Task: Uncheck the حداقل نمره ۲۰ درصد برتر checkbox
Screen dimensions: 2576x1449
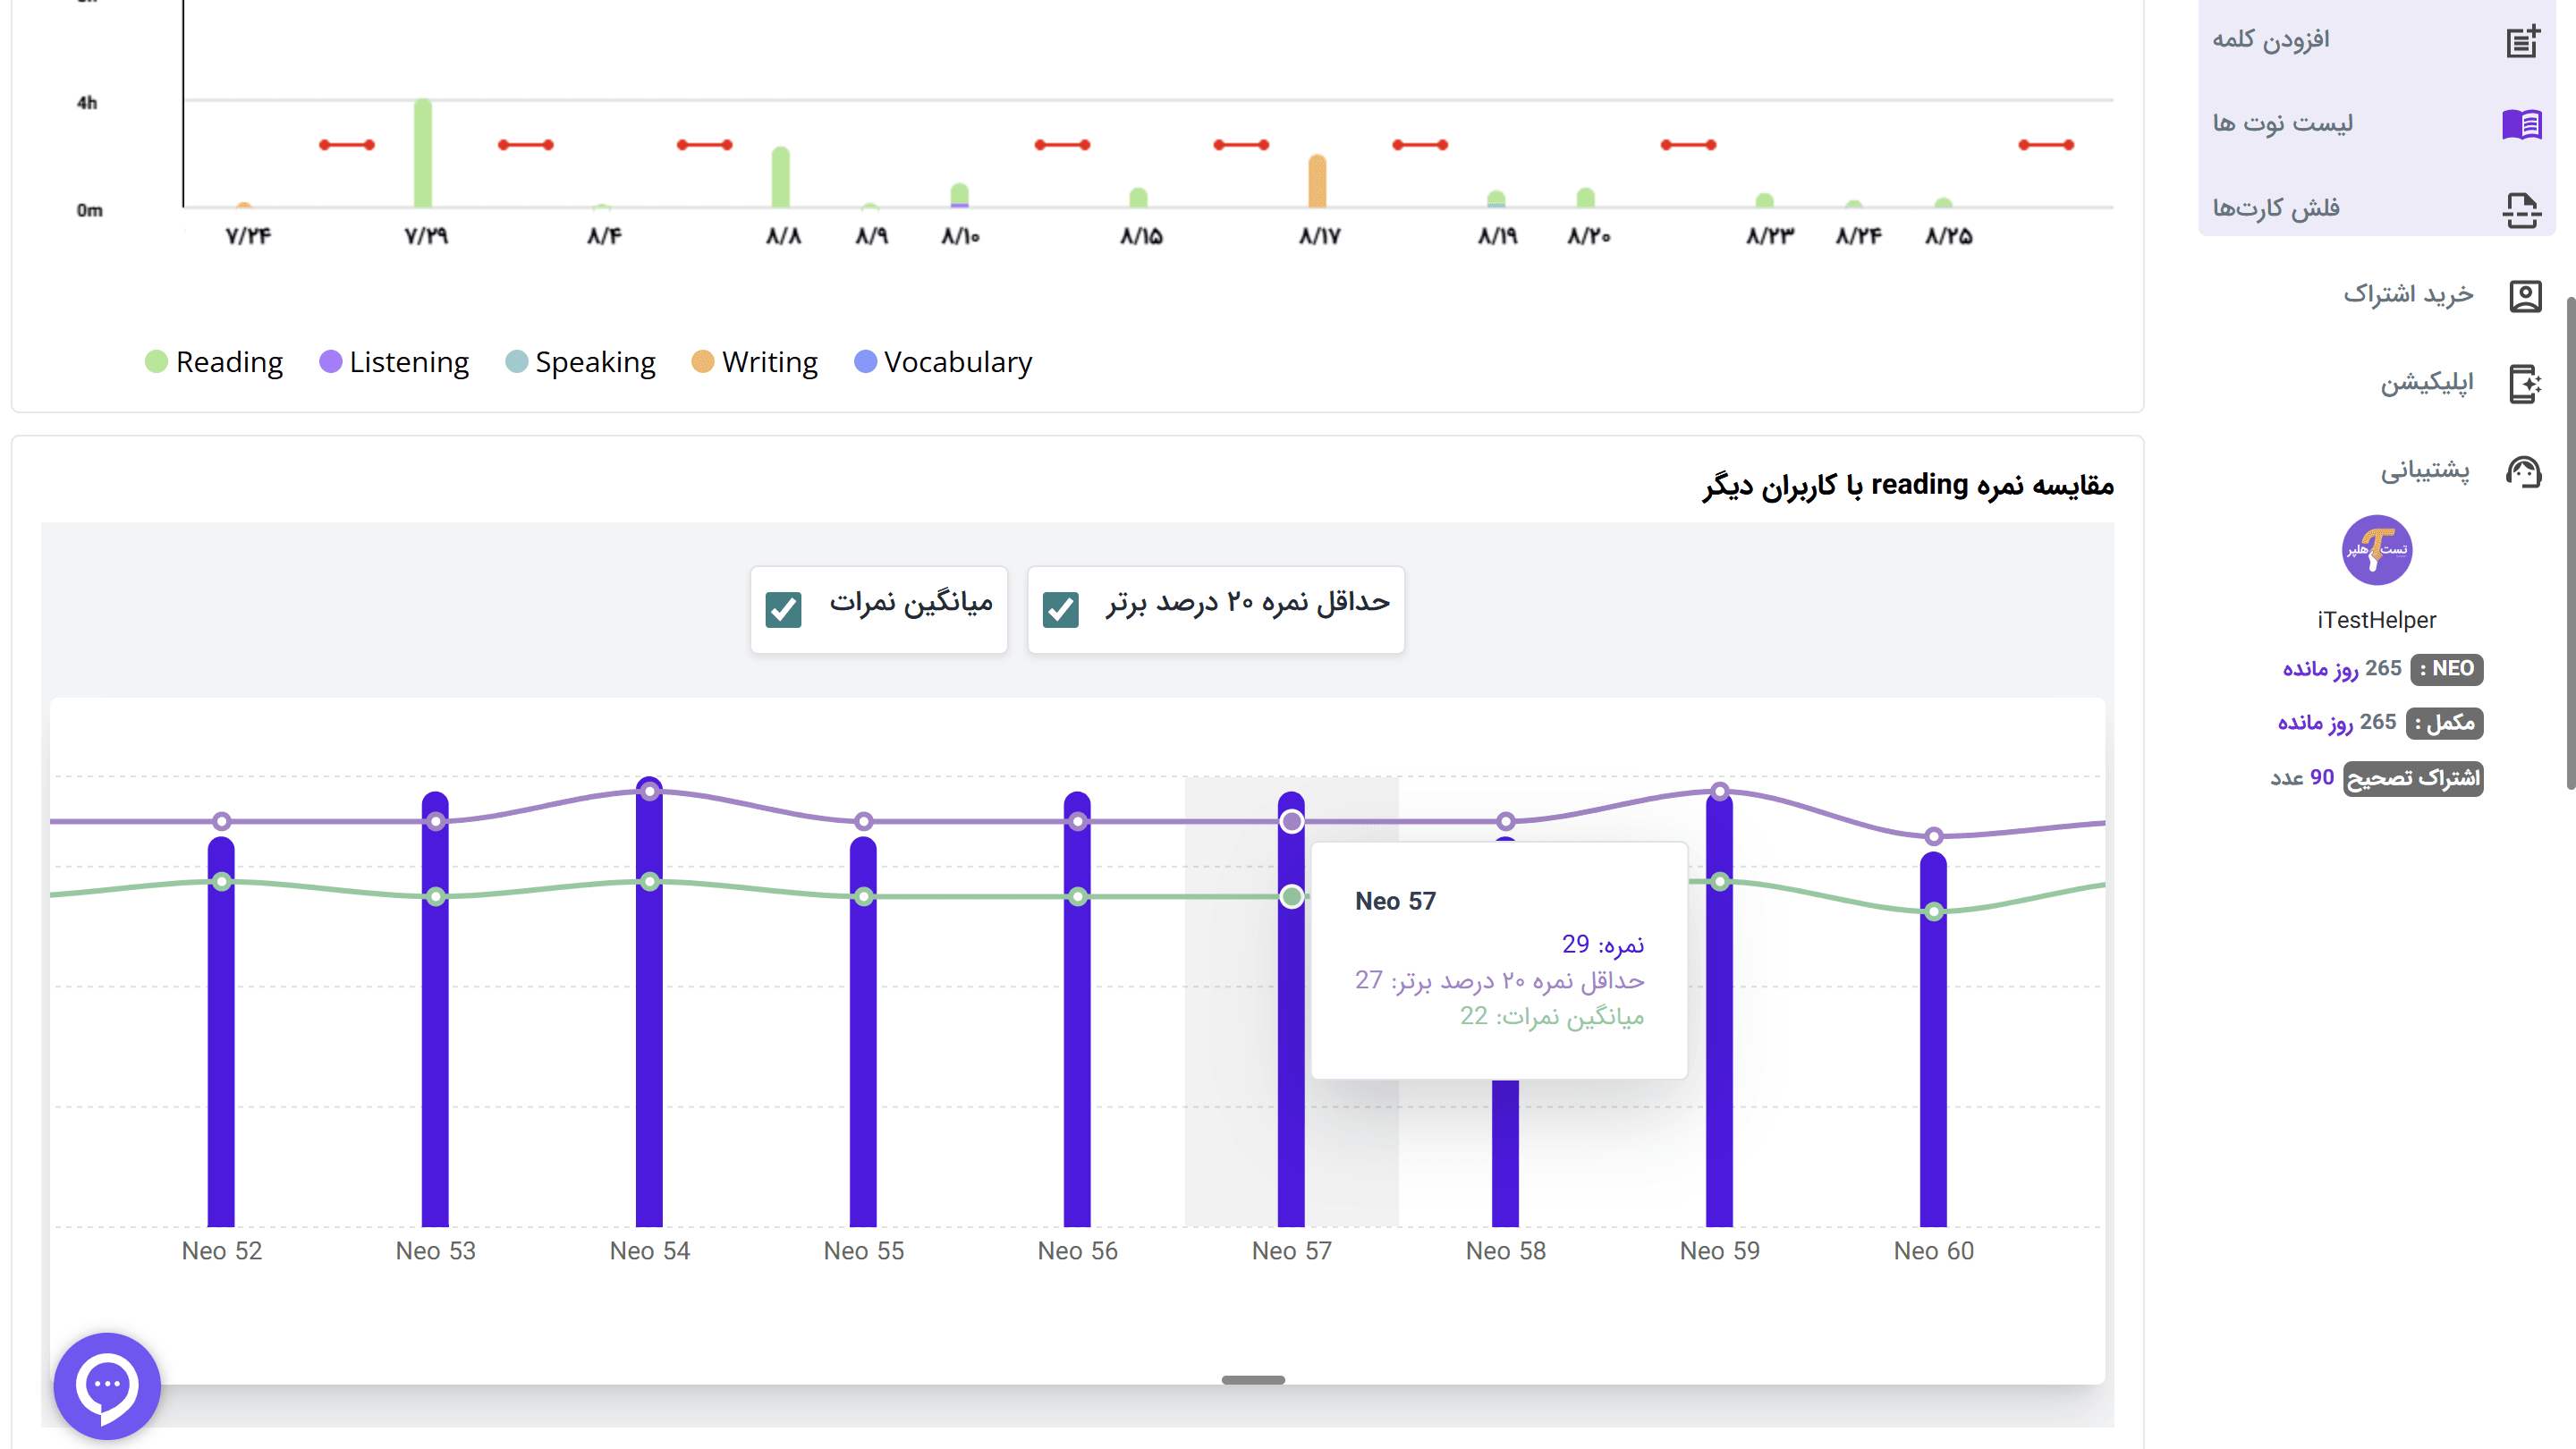Action: (1060, 608)
